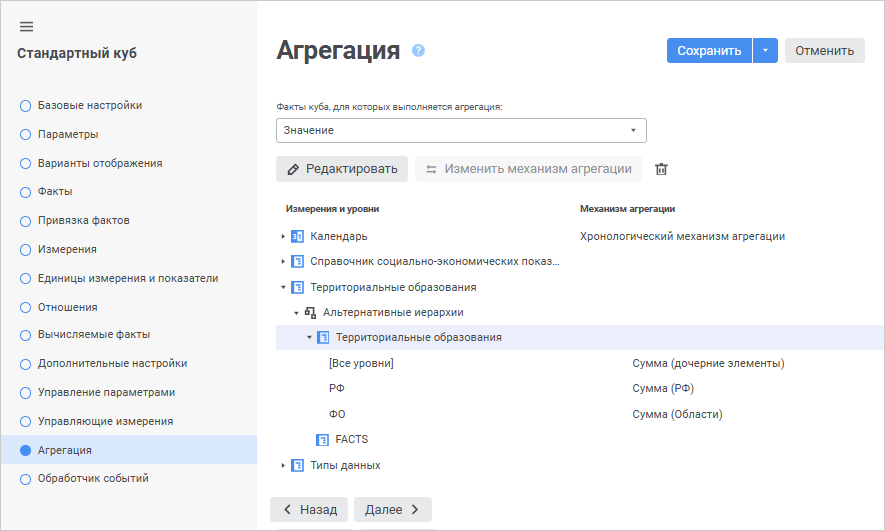
Task: Click the help question mark icon
Action: coord(419,50)
